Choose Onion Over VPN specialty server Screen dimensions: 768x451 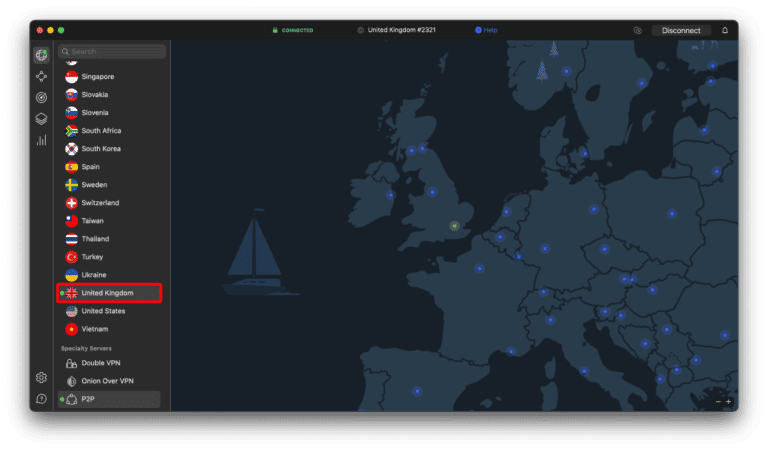(x=107, y=381)
